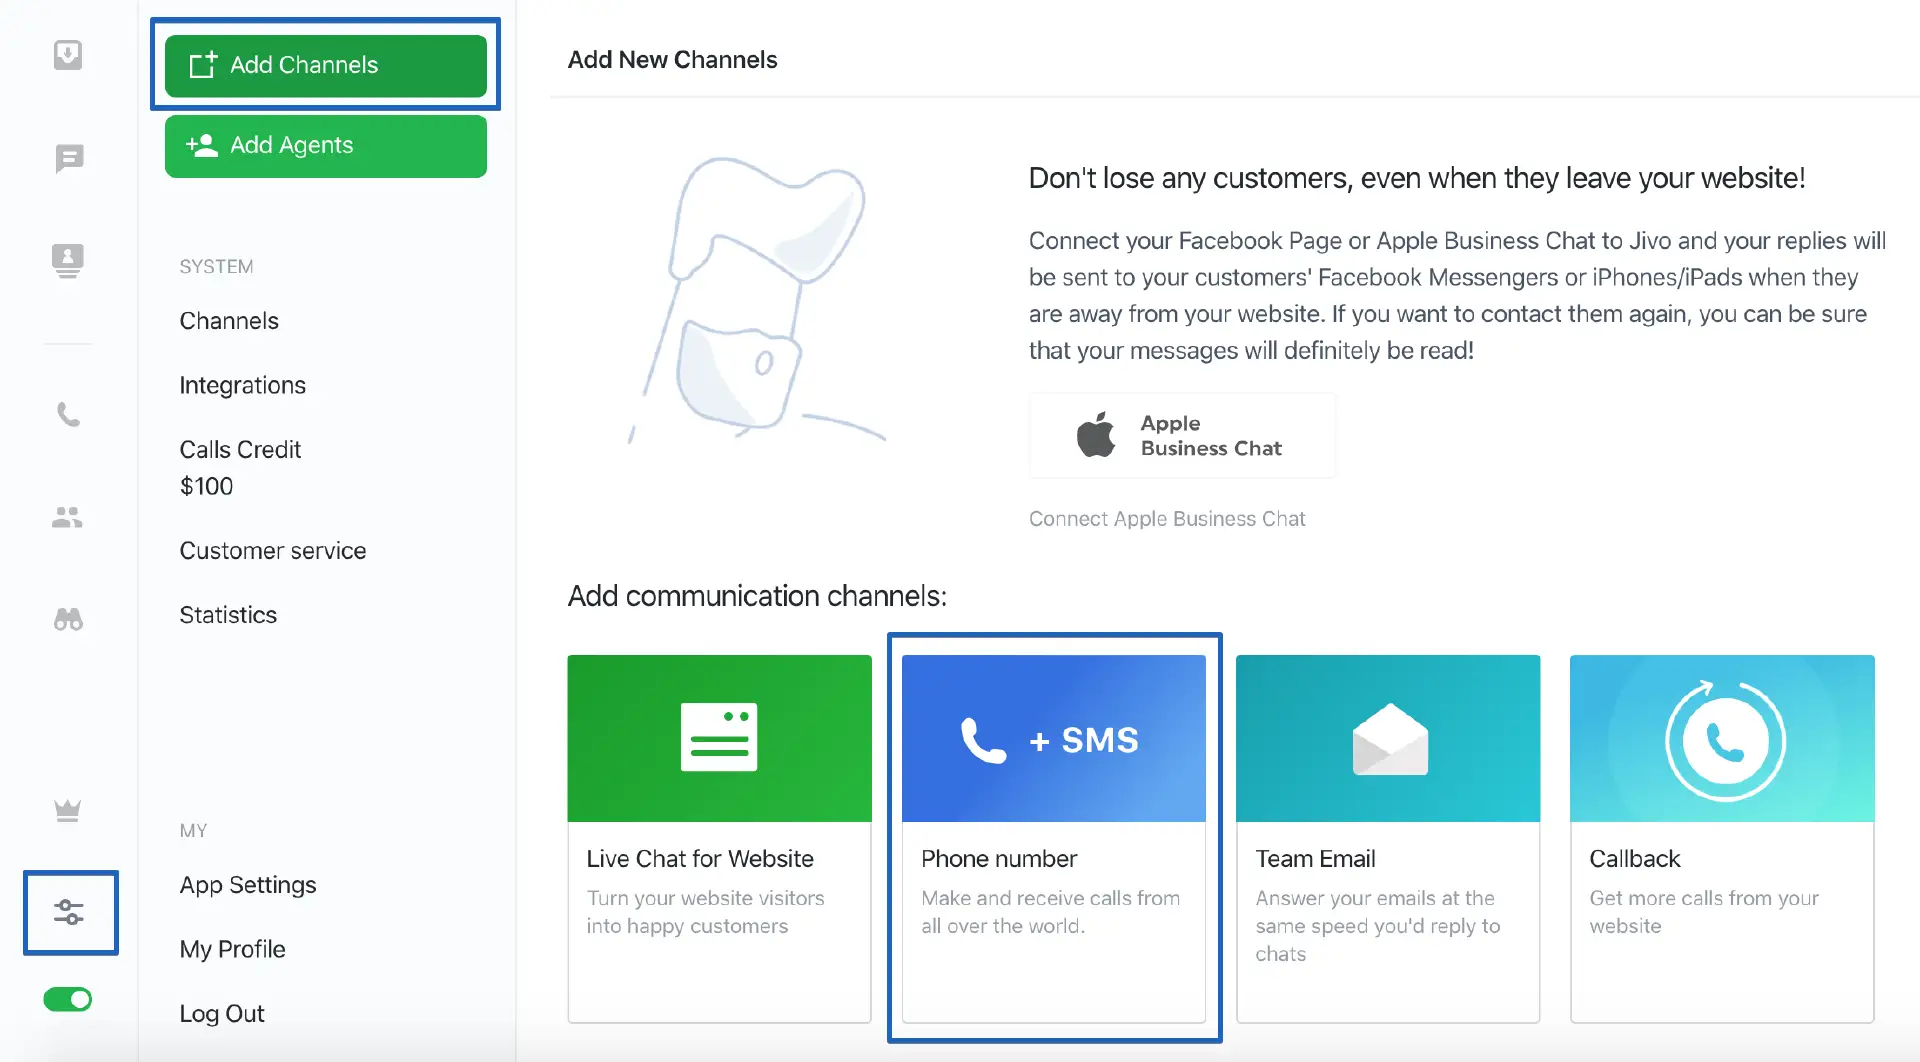Click the SYSTEM section label

tap(216, 267)
